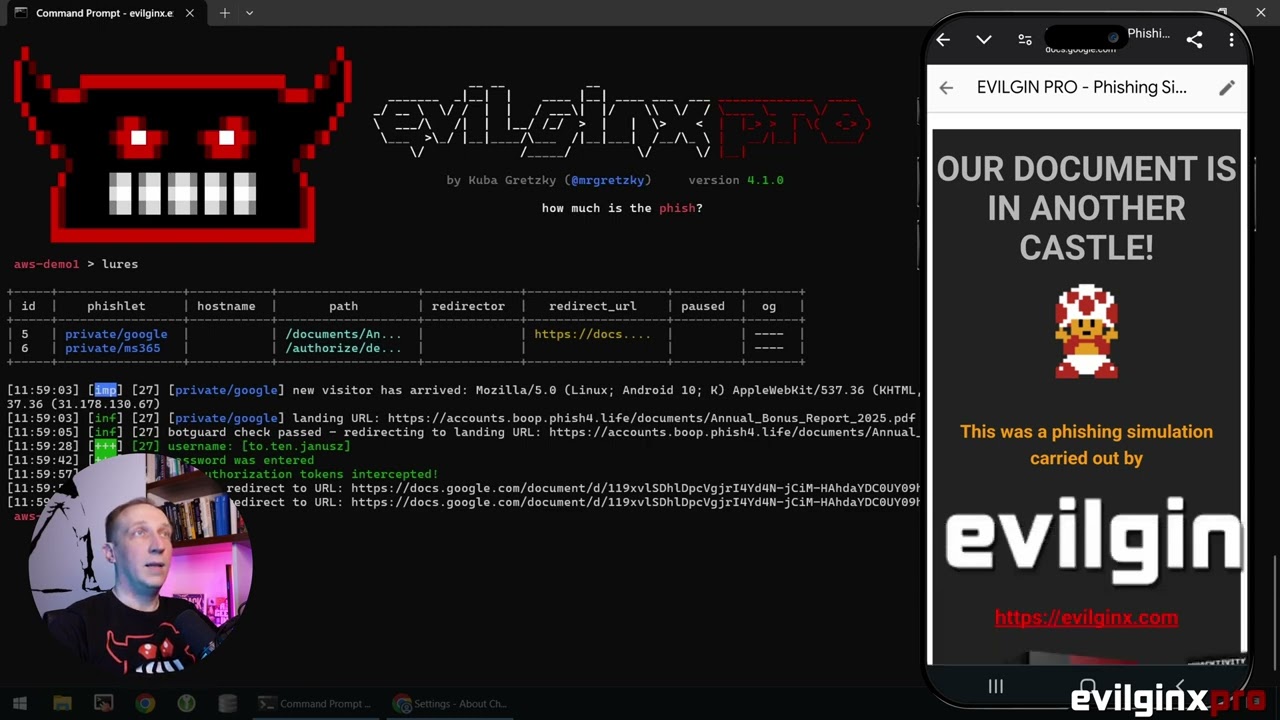Viewport: 1280px width, 720px height.
Task: Click 'private/google' cell in the lures table
Action: coord(116,334)
